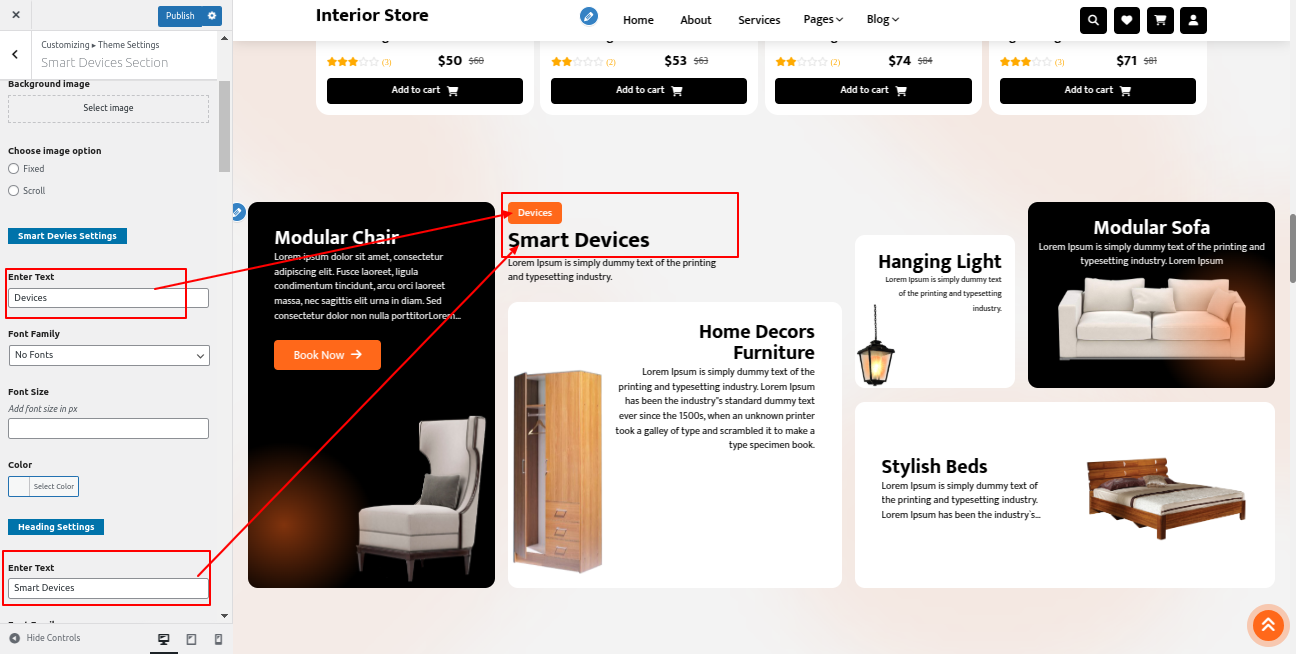Go back using the left chevron arrow
This screenshot has height=654, width=1296.
15,54
